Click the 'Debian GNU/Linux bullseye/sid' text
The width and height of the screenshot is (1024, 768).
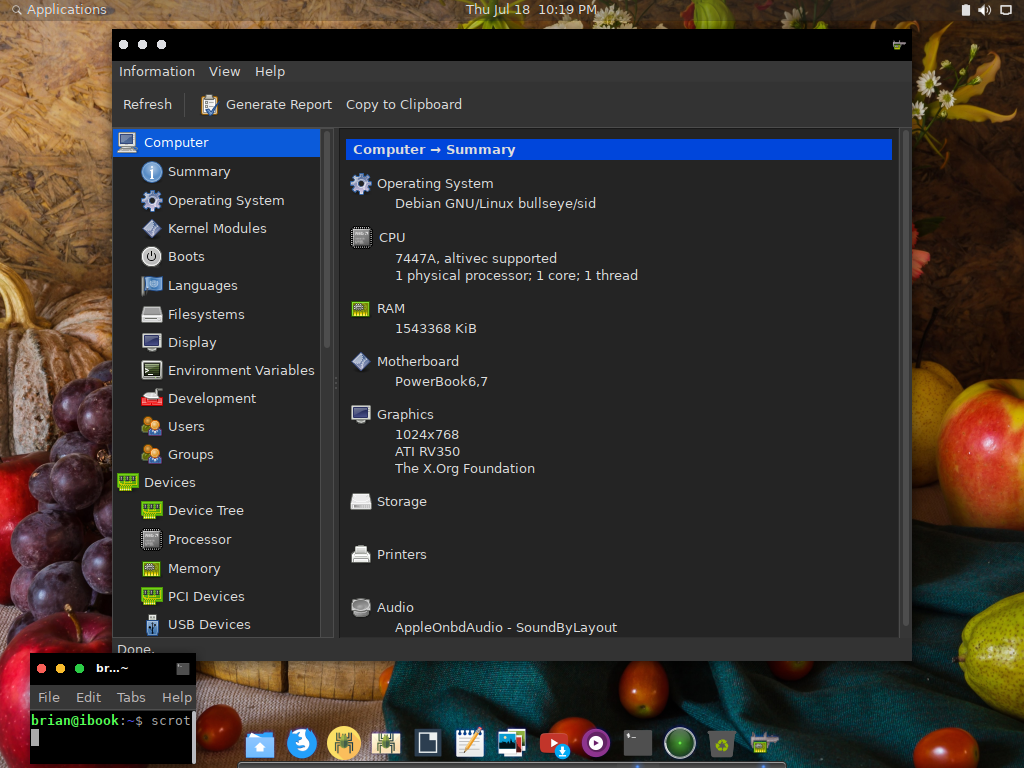click(495, 204)
